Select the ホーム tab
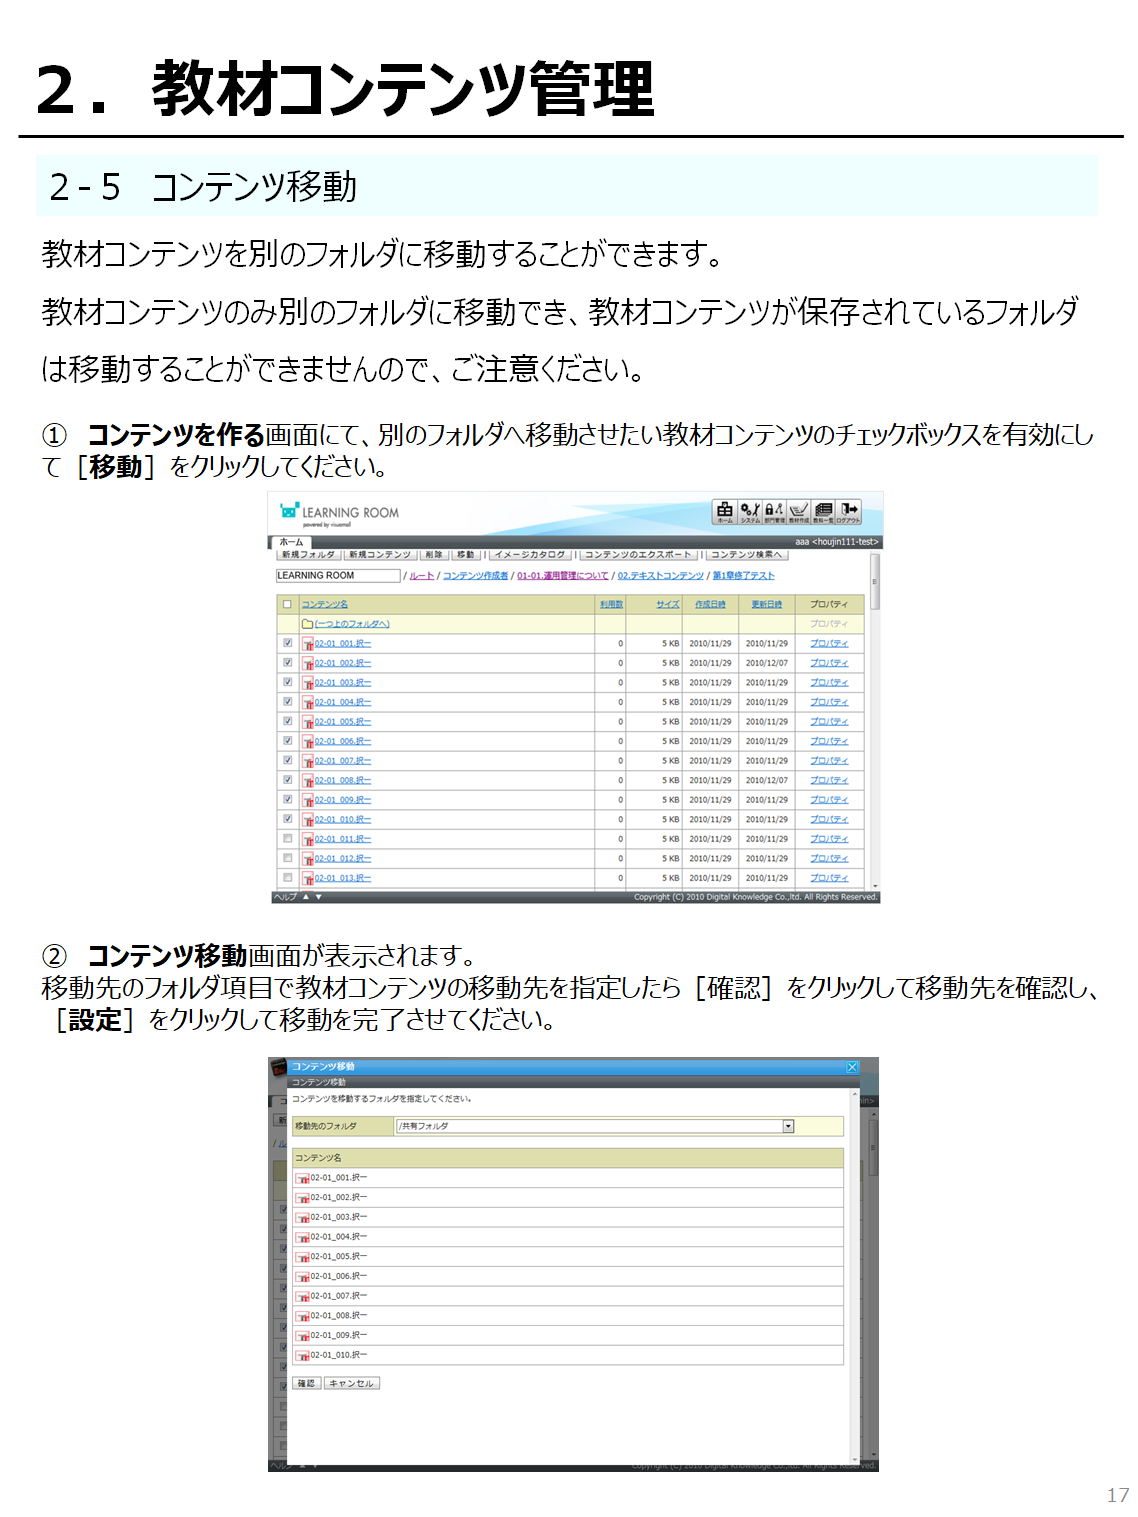This screenshot has width=1138, height=1517. 291,542
